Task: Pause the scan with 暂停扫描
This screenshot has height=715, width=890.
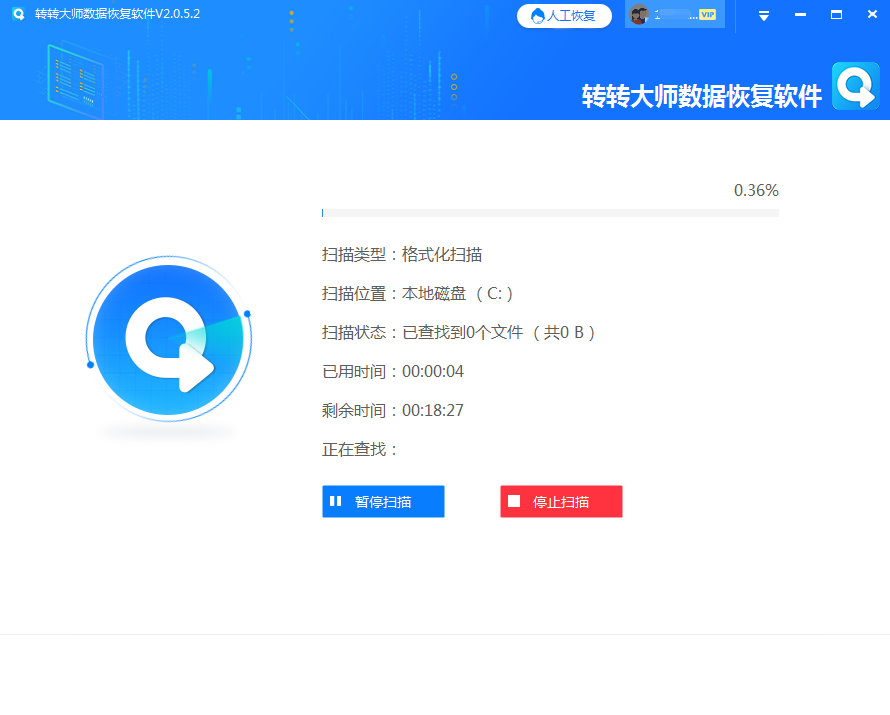Action: click(x=383, y=501)
